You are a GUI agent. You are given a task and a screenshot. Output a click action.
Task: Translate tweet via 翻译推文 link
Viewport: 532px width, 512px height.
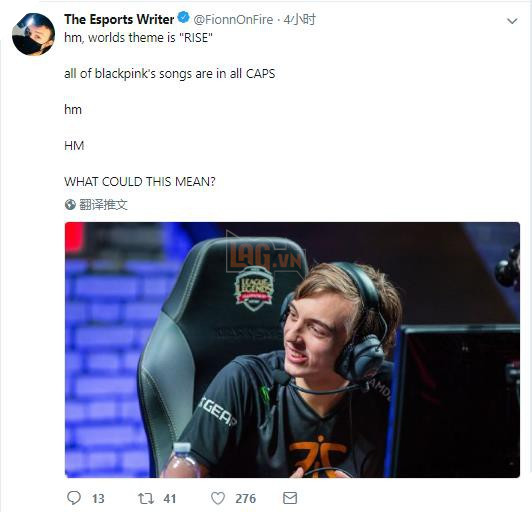click(103, 205)
